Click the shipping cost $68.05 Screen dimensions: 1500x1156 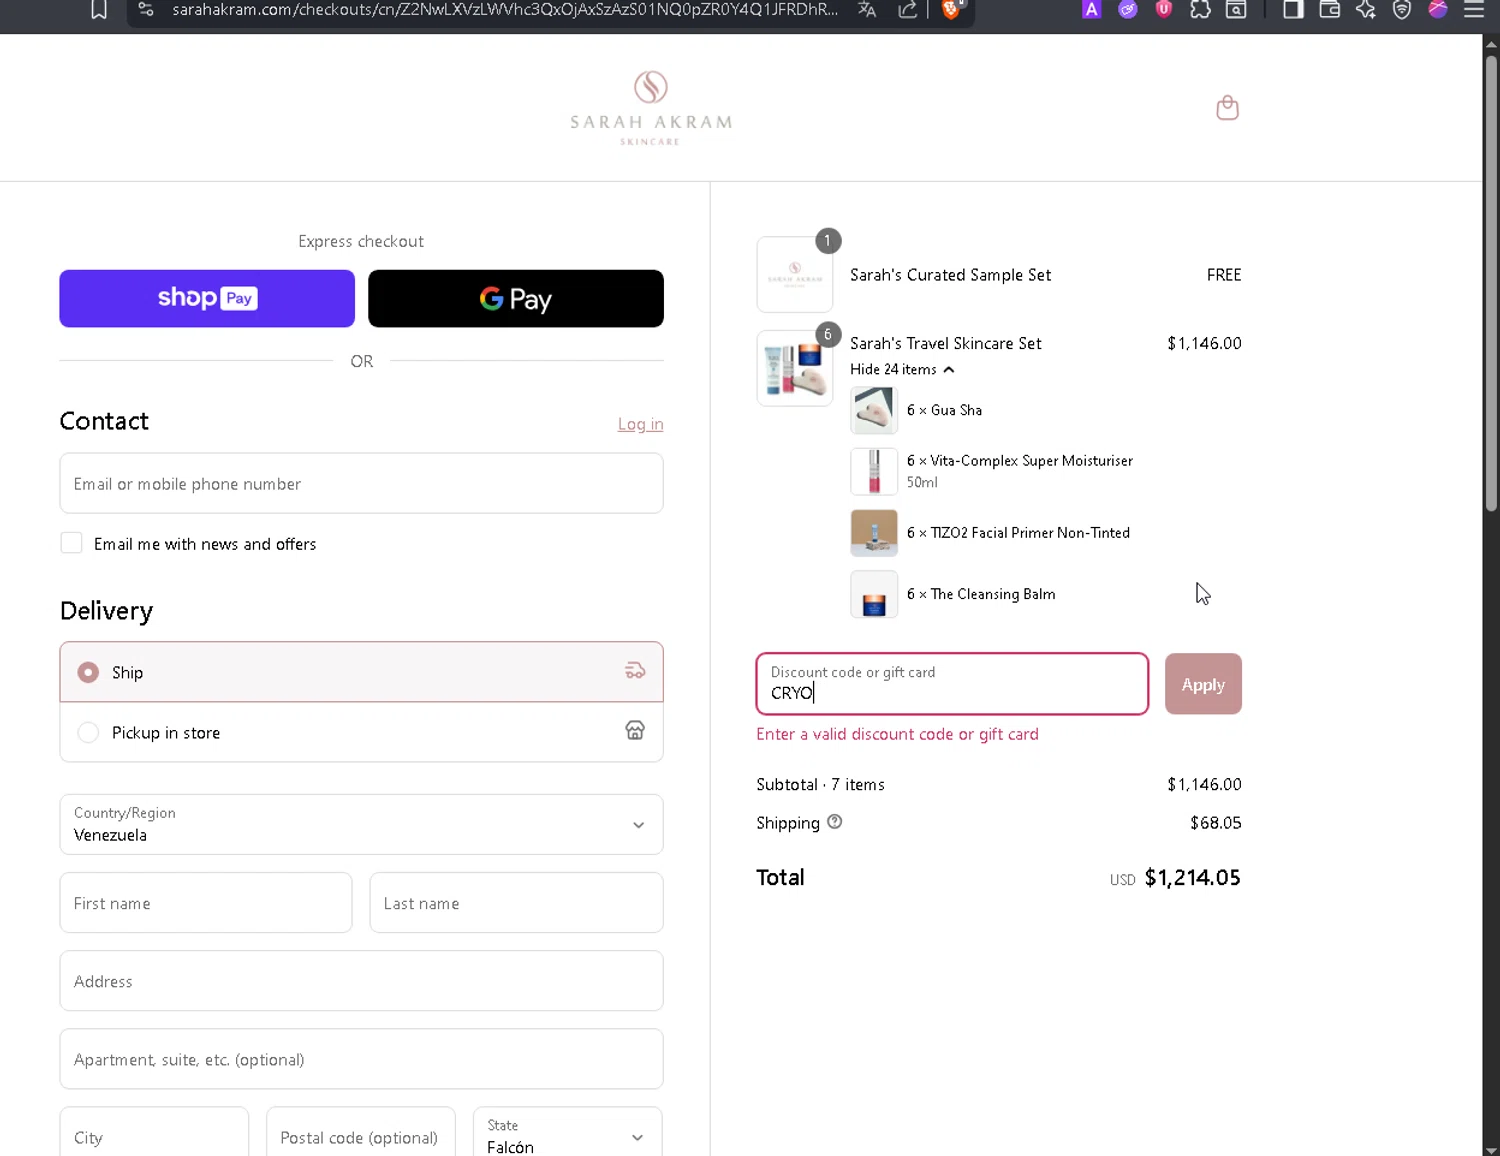(1216, 823)
